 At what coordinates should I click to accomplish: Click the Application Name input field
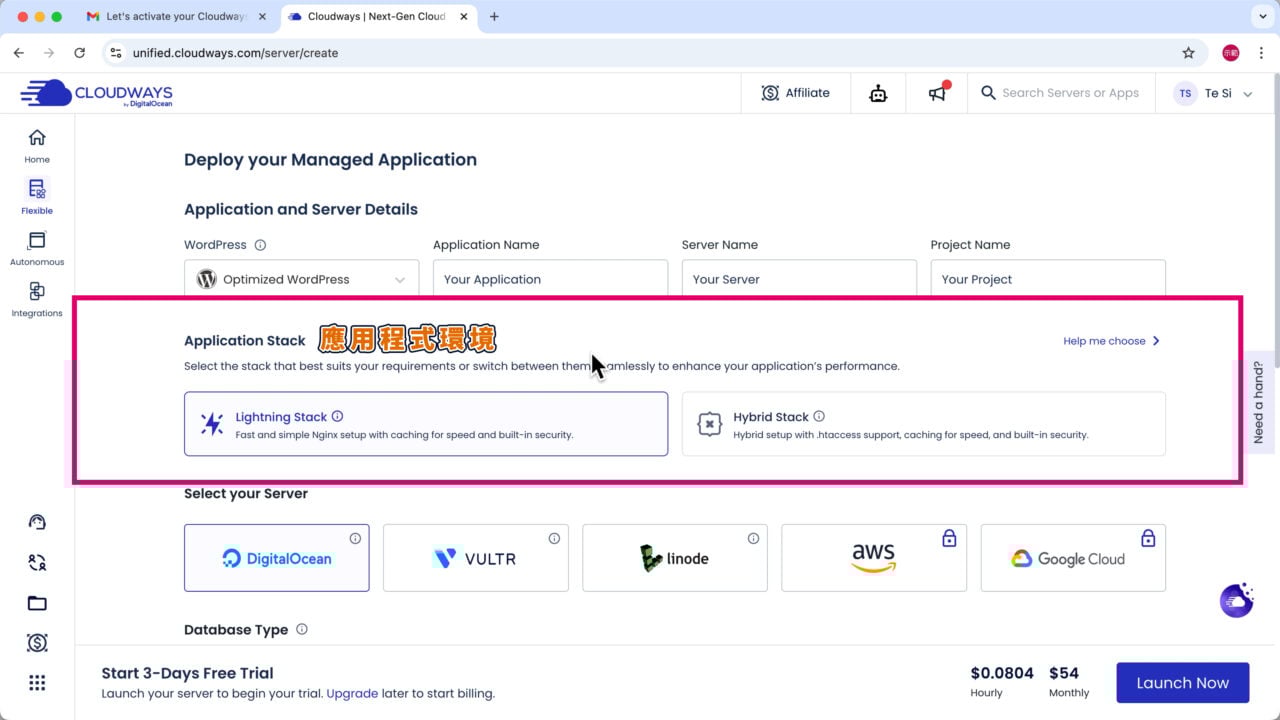click(550, 279)
